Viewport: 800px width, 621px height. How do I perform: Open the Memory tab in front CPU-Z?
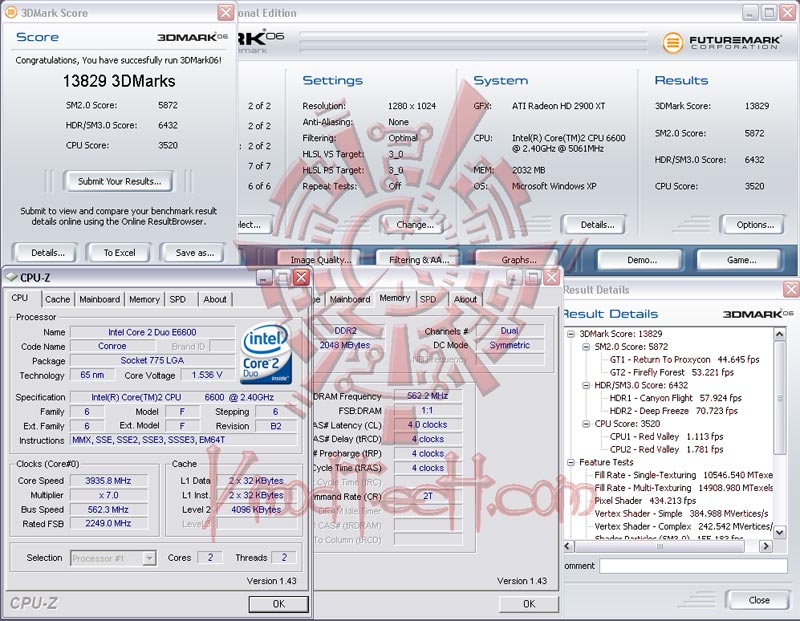[x=144, y=299]
